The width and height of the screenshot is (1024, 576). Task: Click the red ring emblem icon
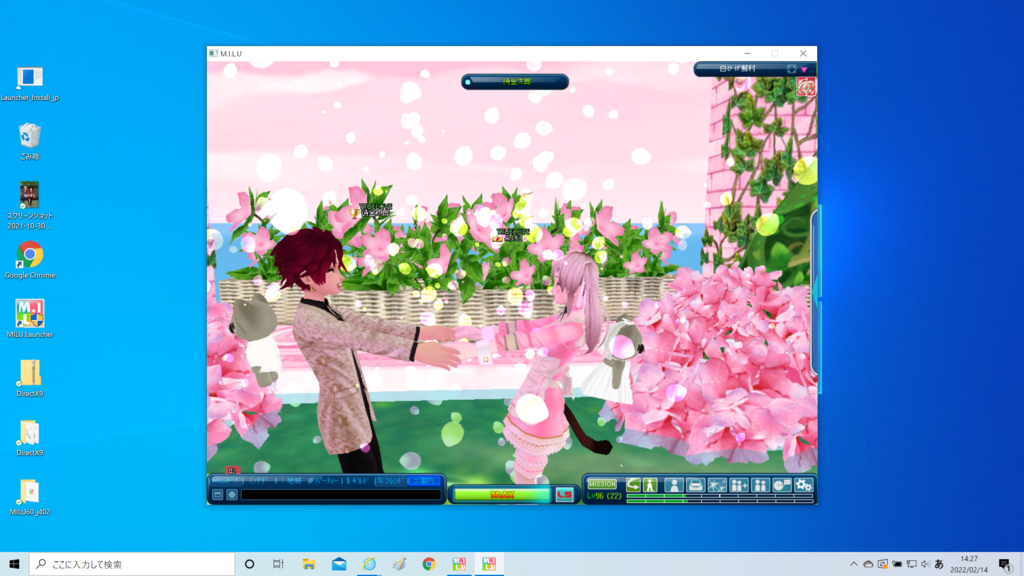click(806, 87)
